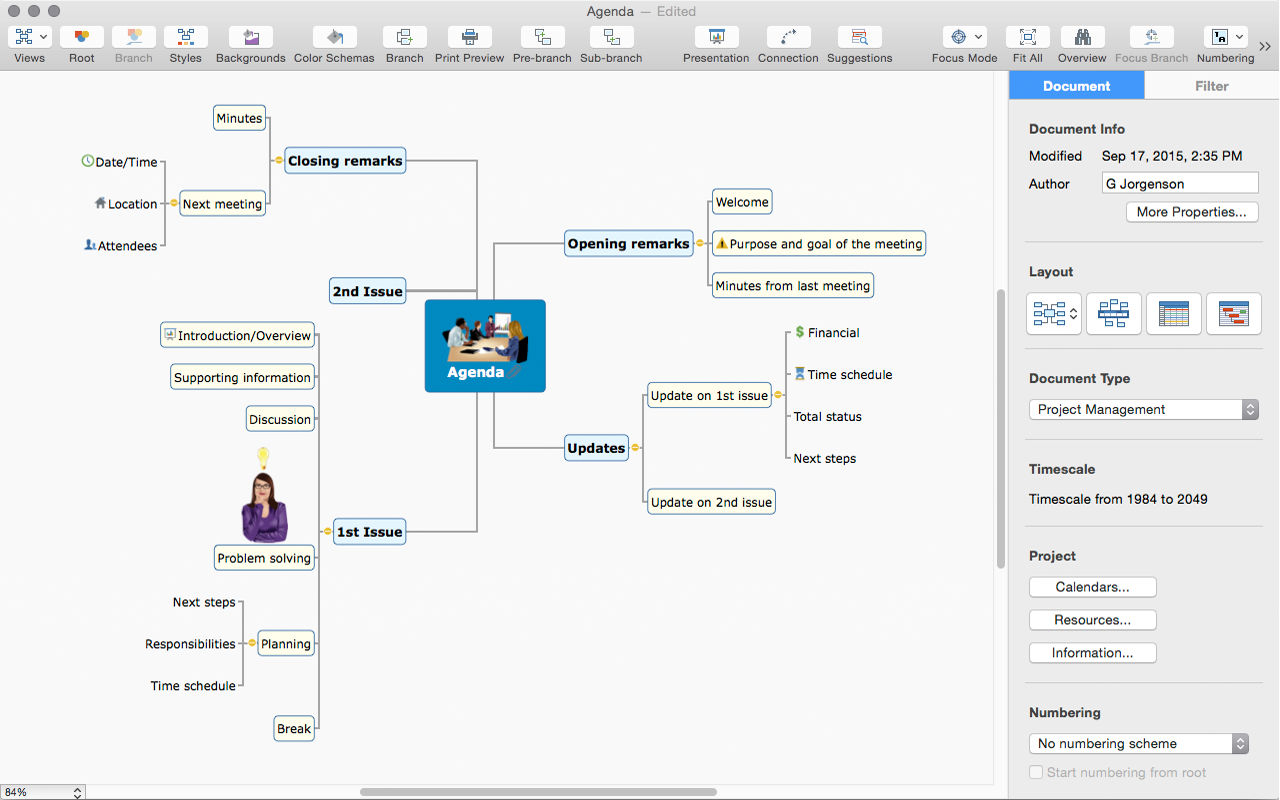1280x800 pixels.
Task: Select the Document tab
Action: [1076, 86]
